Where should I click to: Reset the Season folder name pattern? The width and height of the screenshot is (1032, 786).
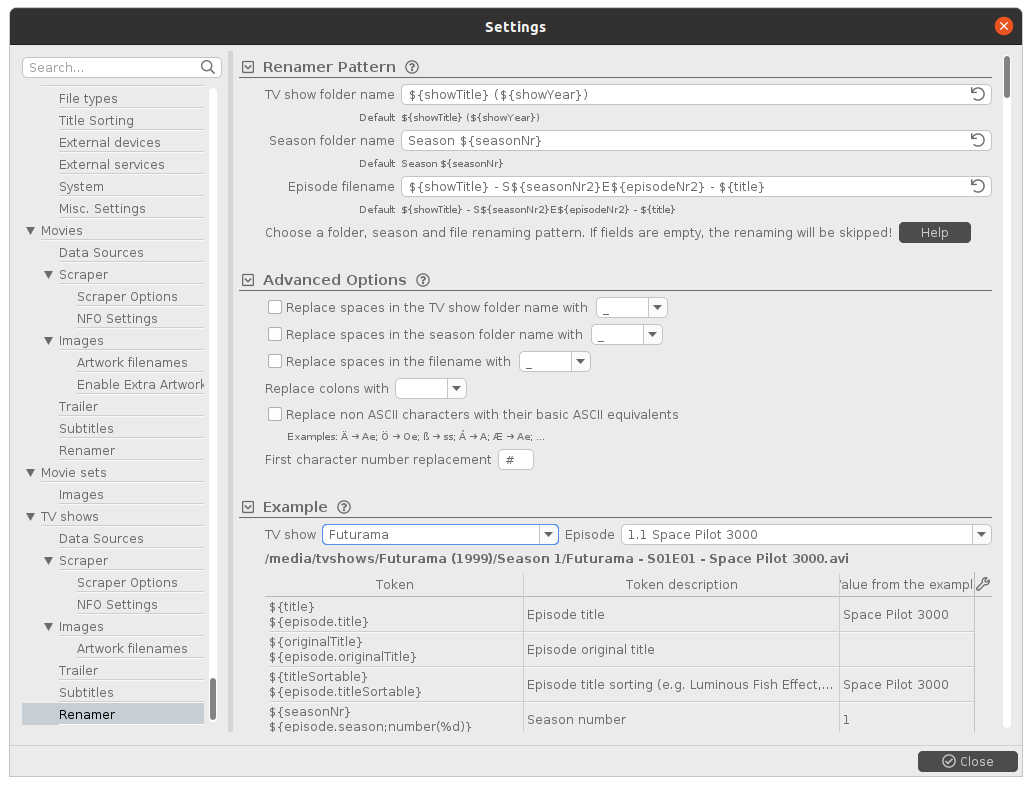point(978,140)
